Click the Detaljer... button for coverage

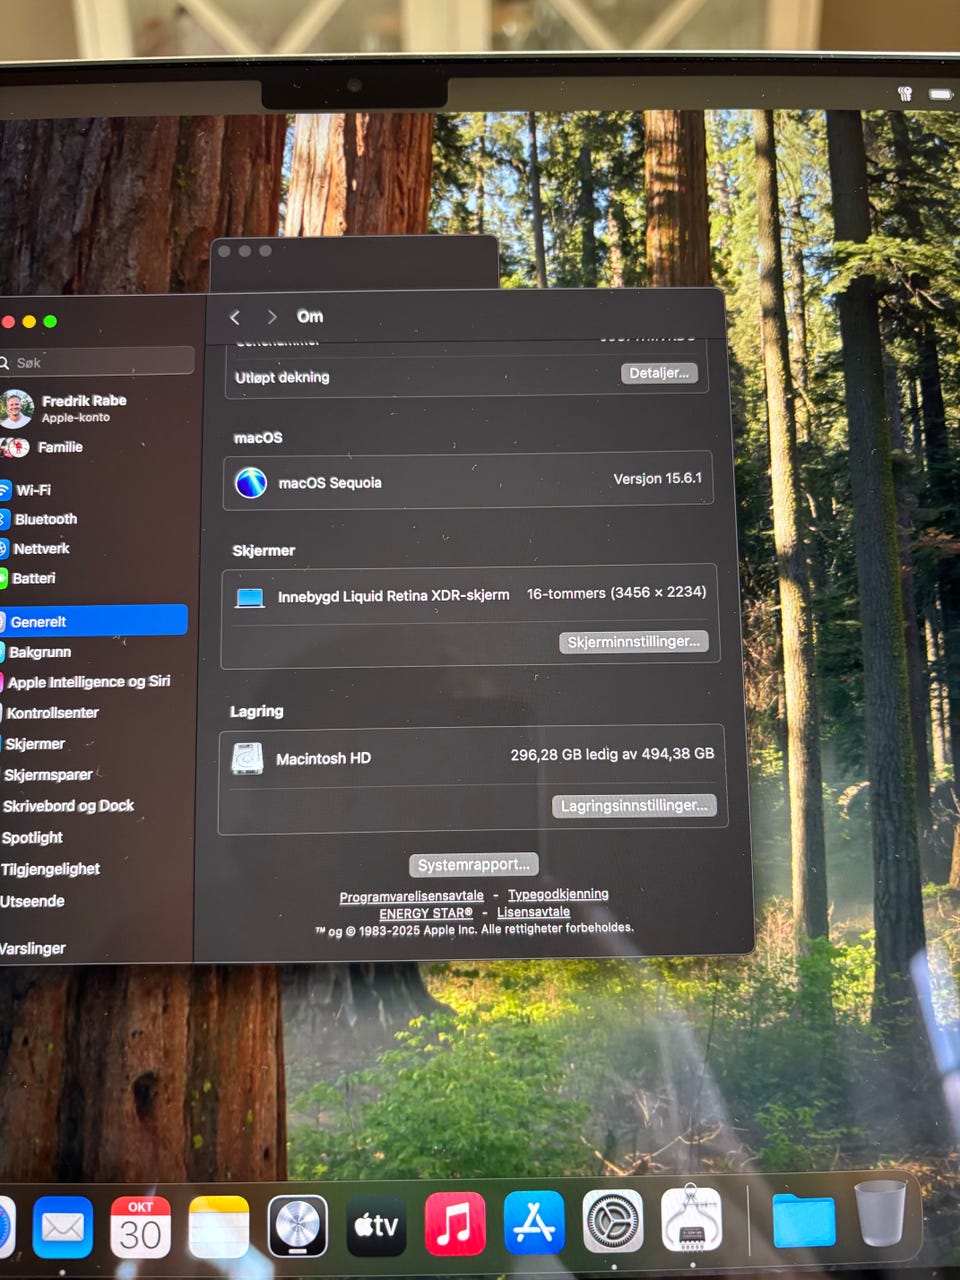tap(659, 373)
